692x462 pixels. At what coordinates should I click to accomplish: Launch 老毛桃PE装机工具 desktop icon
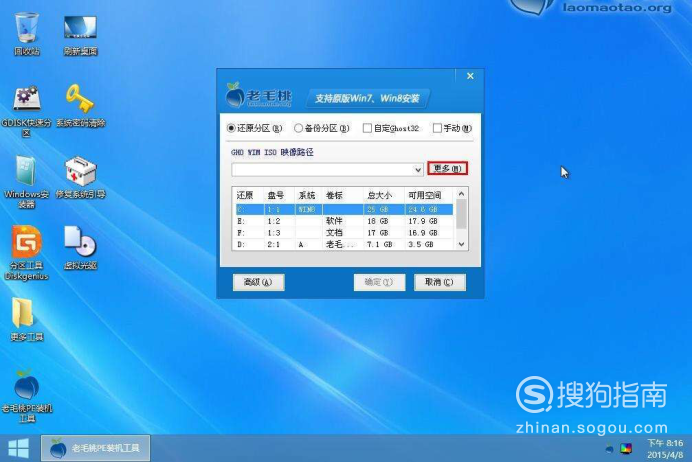pyautogui.click(x=26, y=395)
